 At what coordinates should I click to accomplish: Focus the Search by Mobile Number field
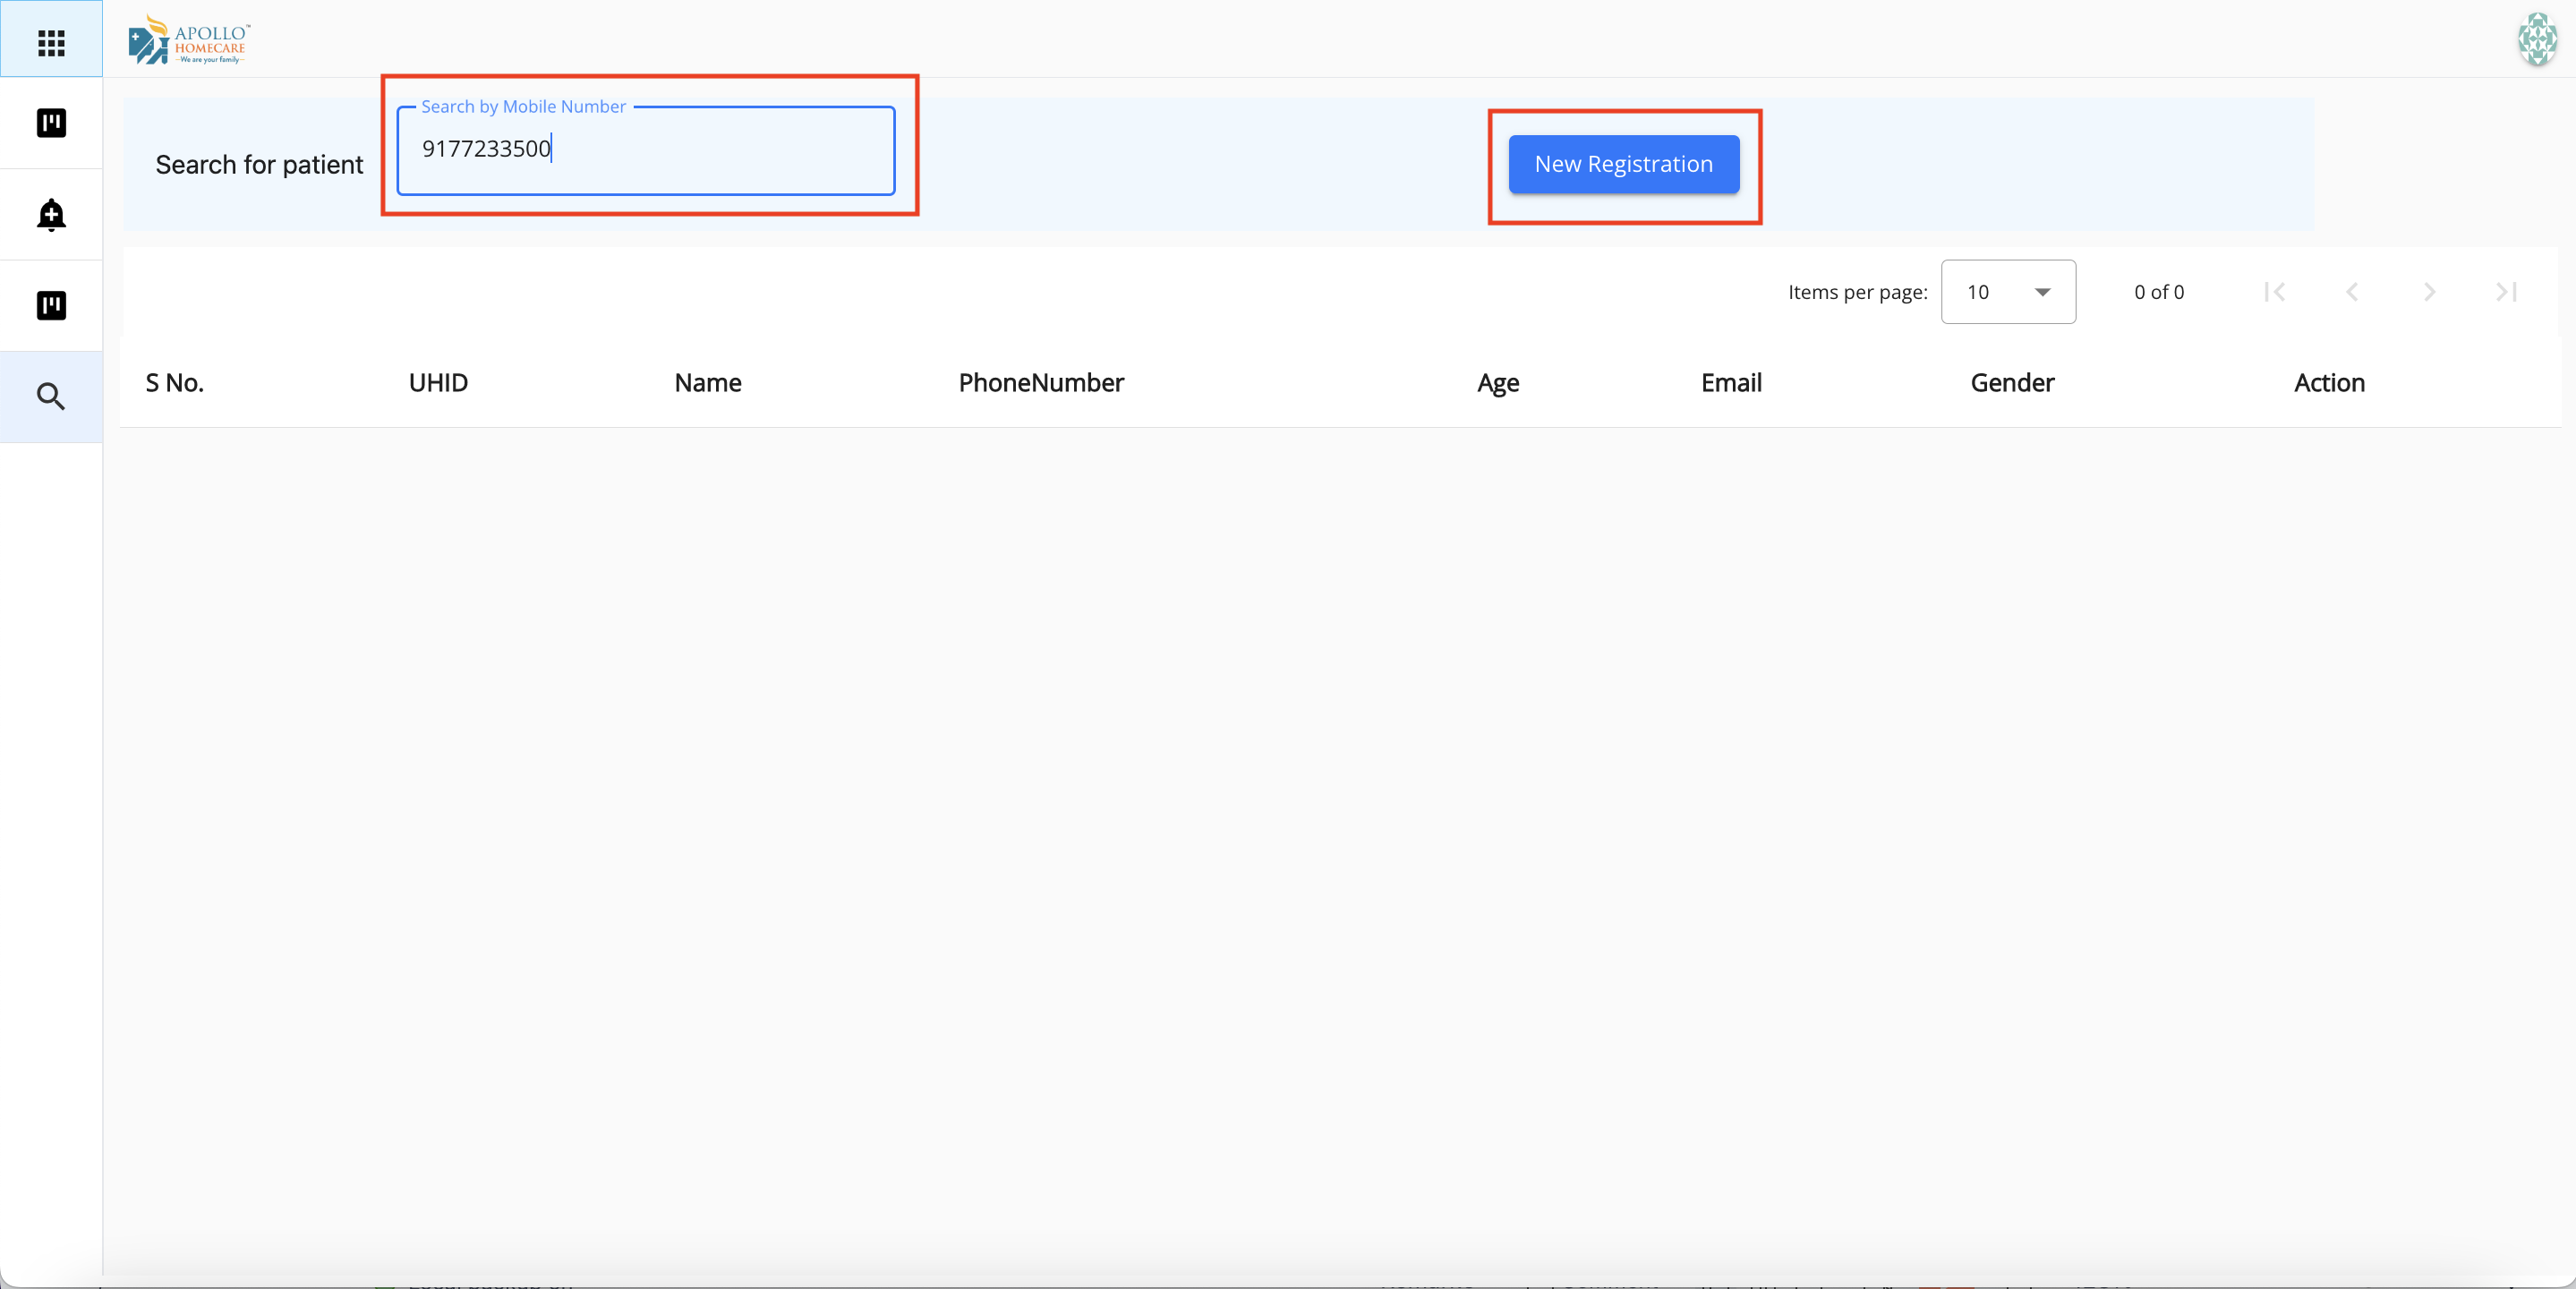(646, 150)
